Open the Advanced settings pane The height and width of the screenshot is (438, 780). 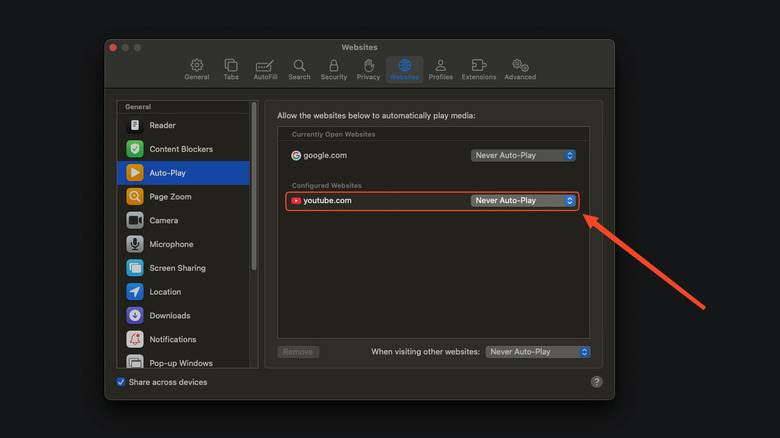[x=520, y=69]
